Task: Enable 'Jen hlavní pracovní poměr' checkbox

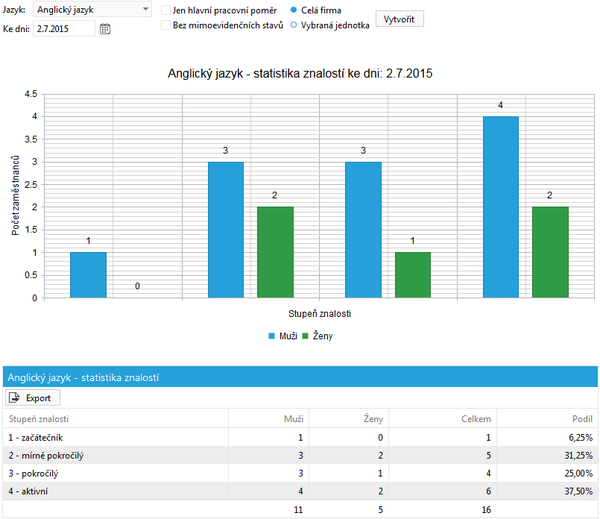Action: click(x=166, y=10)
